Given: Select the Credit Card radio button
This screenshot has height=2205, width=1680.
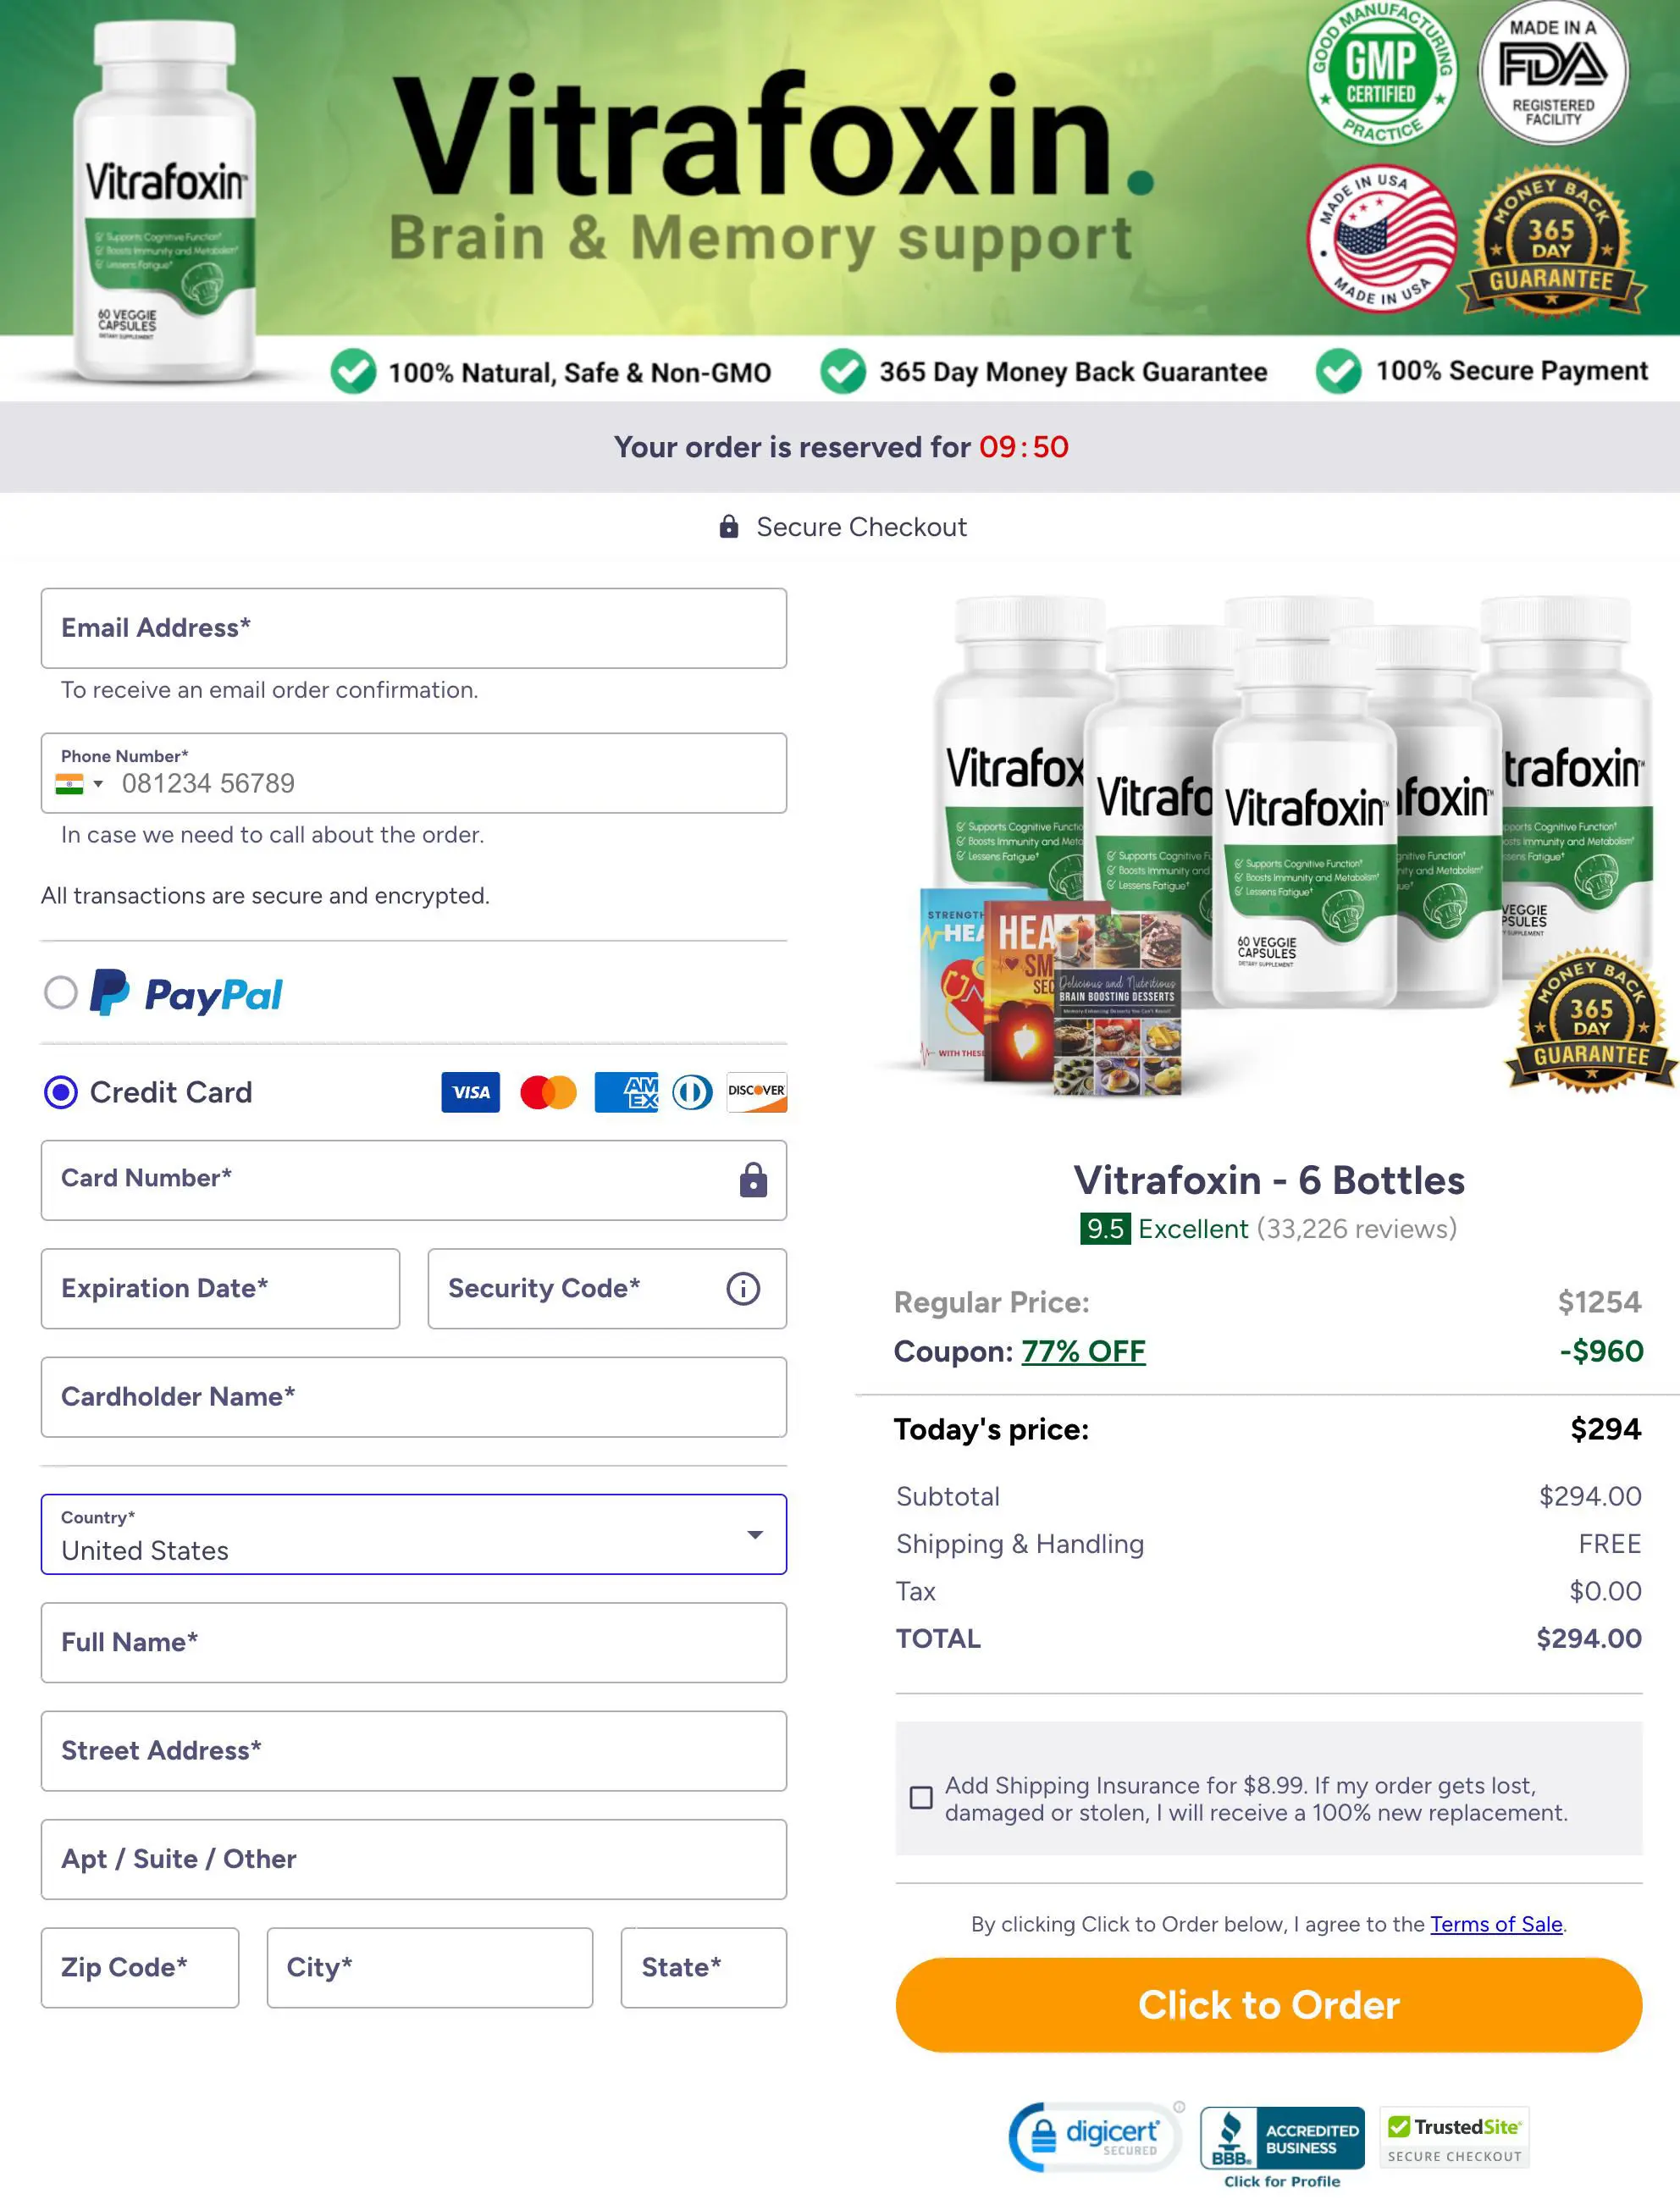Looking at the screenshot, I should (61, 1092).
